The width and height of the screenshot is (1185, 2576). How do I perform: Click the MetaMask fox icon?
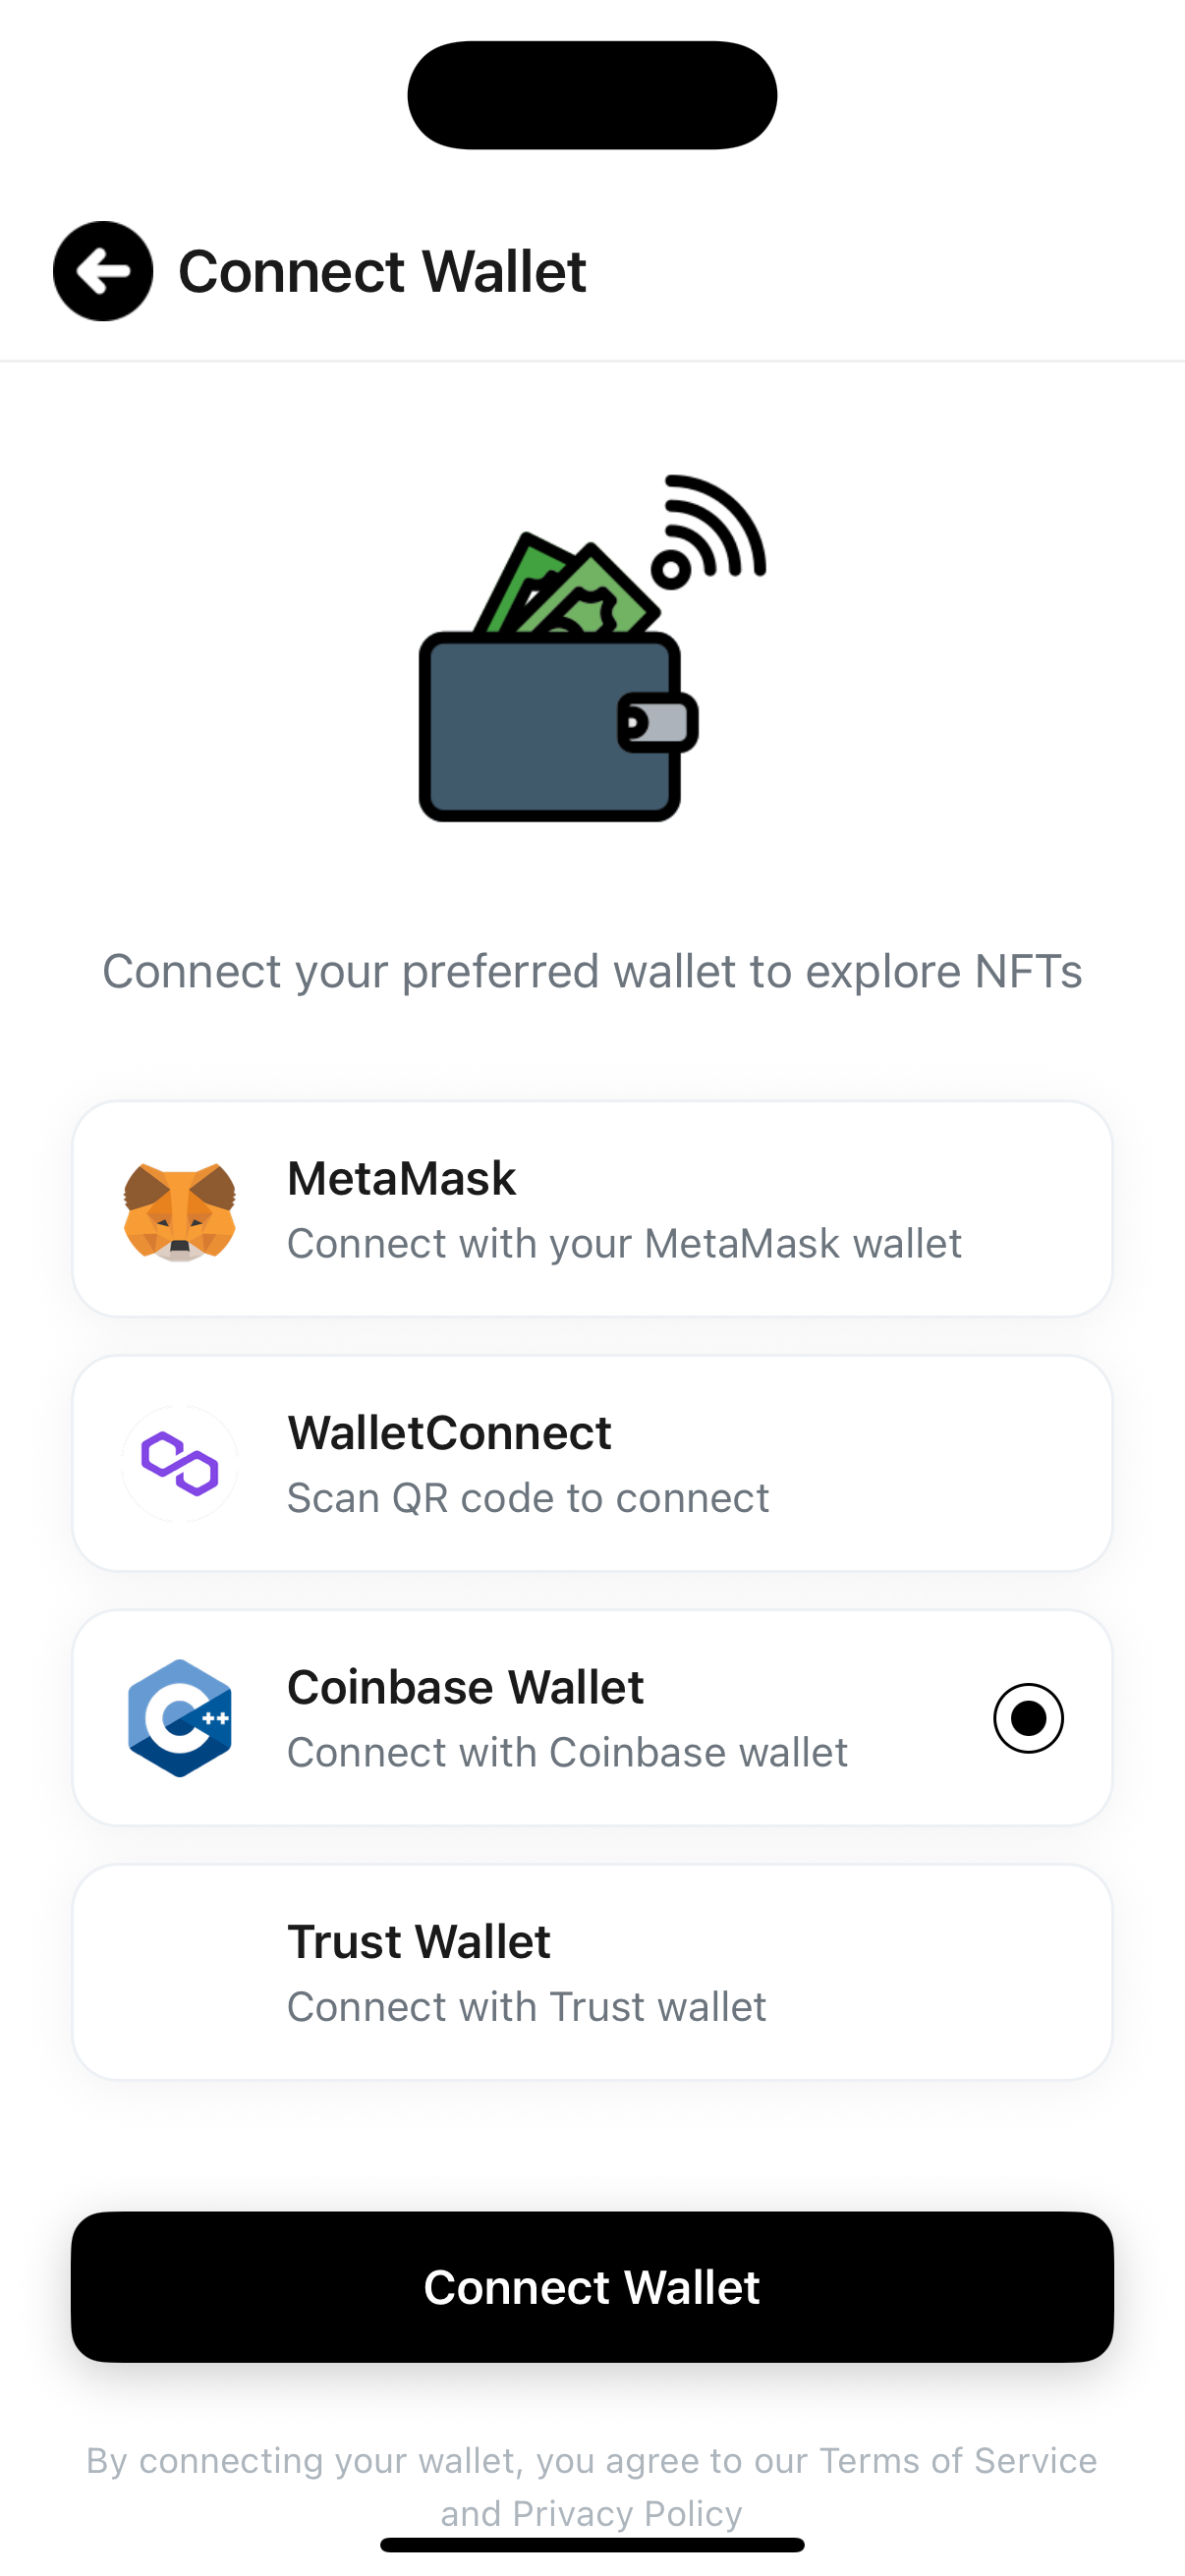(180, 1211)
